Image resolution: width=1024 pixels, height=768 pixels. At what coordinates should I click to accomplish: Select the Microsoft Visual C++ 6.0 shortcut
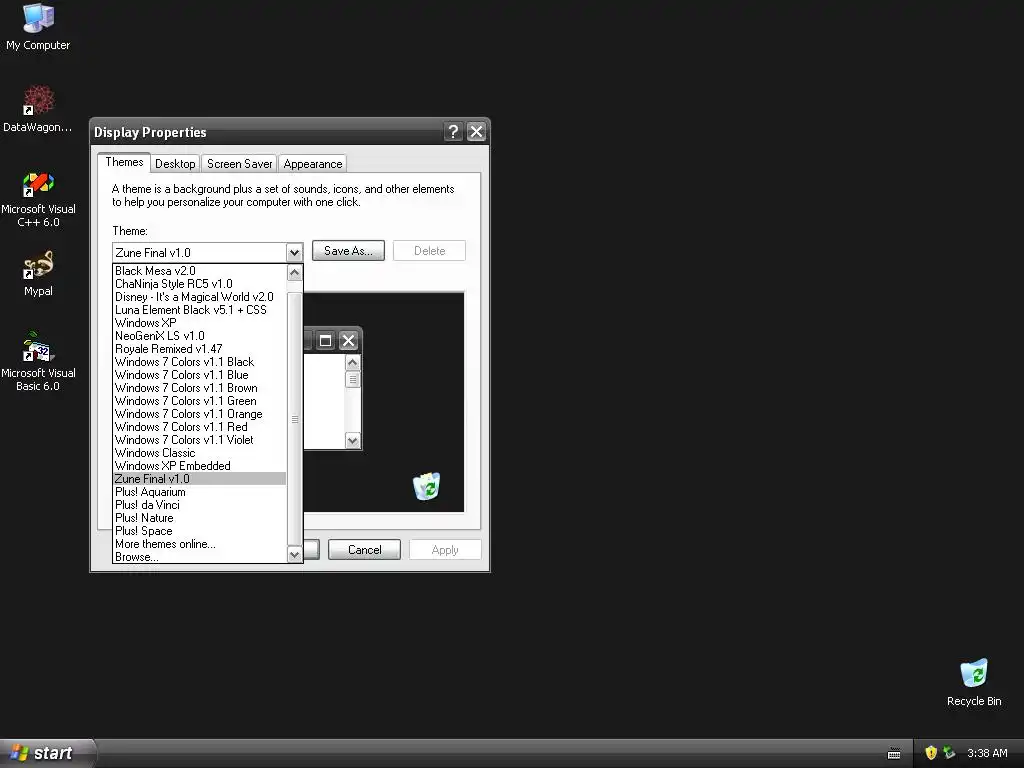tap(38, 199)
